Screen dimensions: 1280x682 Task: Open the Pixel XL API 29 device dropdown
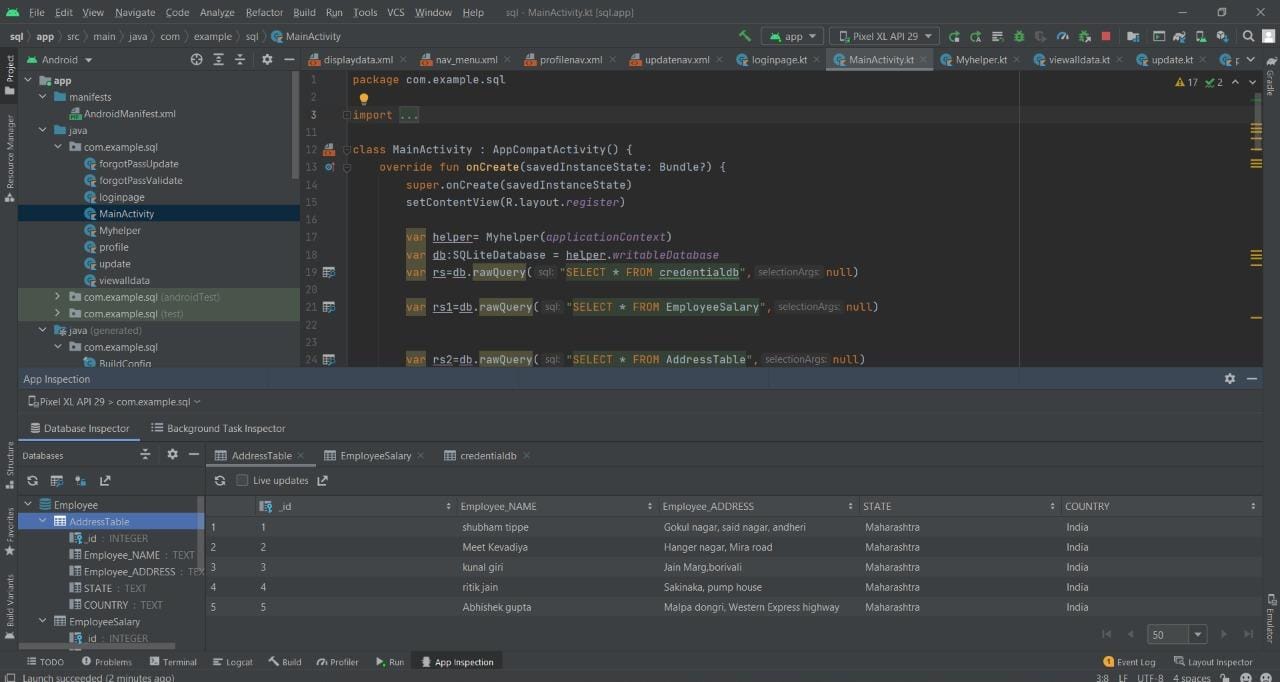[x=884, y=36]
